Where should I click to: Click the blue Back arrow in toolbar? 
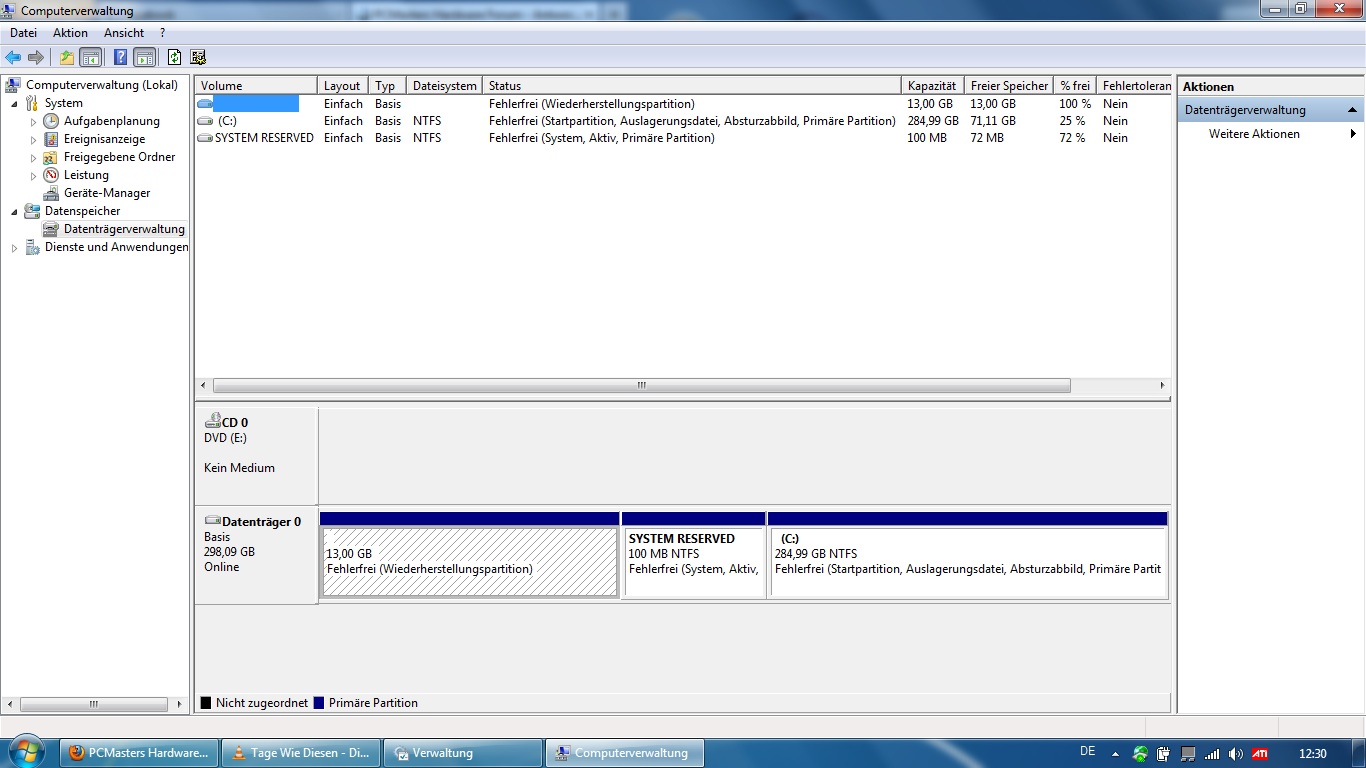tap(13, 57)
